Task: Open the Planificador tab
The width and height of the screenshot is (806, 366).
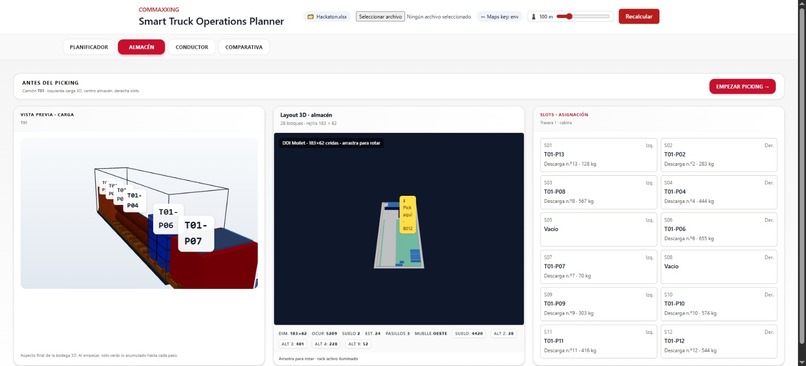Action: coord(89,47)
